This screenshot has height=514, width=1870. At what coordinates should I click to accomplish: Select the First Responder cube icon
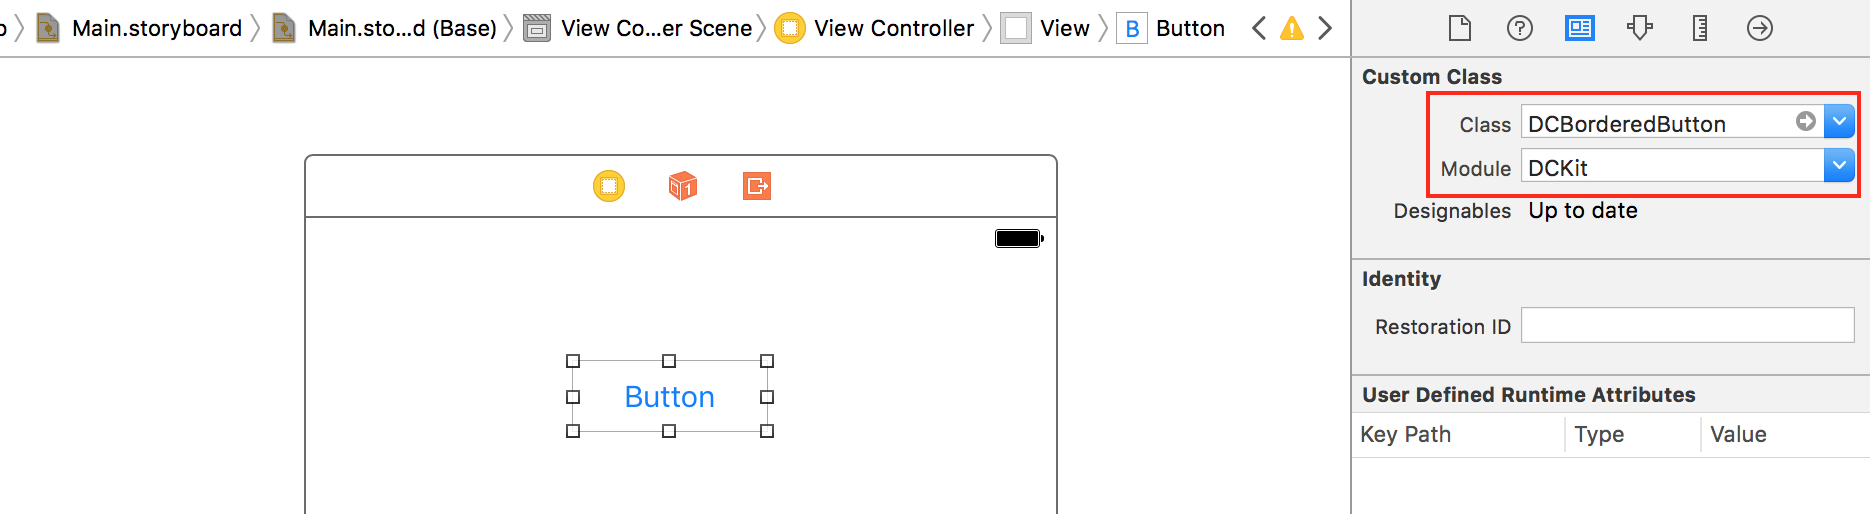[683, 186]
